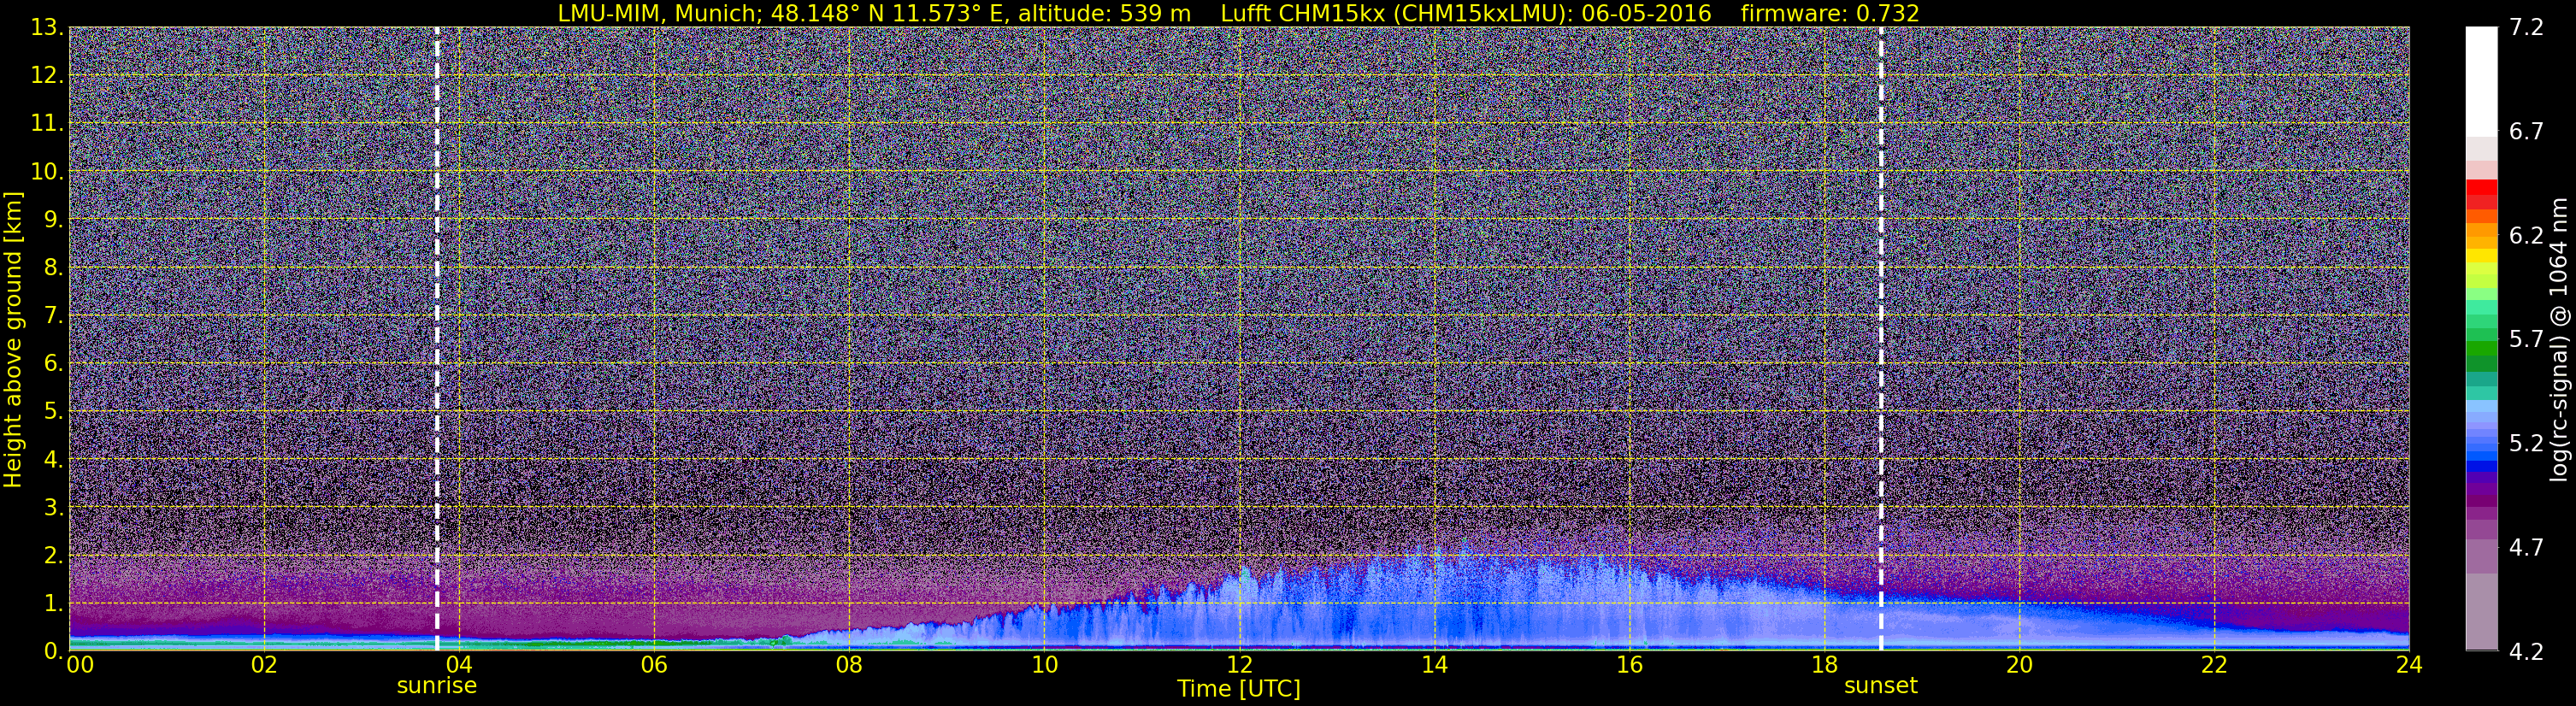Click the height axis tick '12.'

pos(47,76)
